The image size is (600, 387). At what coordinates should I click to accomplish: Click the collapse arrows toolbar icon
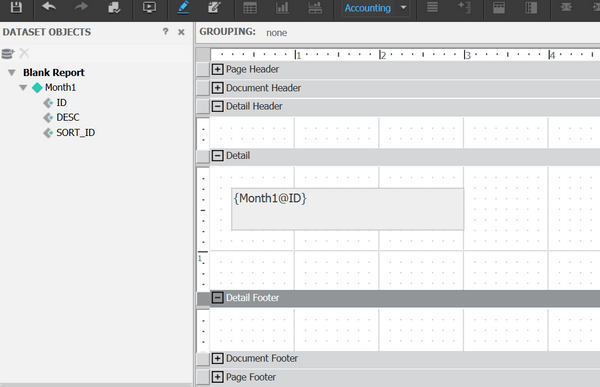[x=566, y=7]
